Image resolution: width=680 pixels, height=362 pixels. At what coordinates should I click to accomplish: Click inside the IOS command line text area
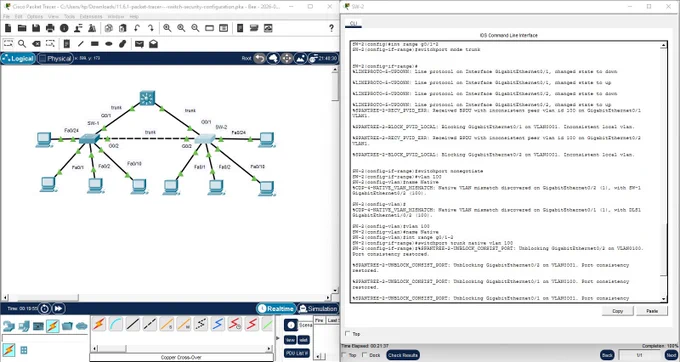505,171
